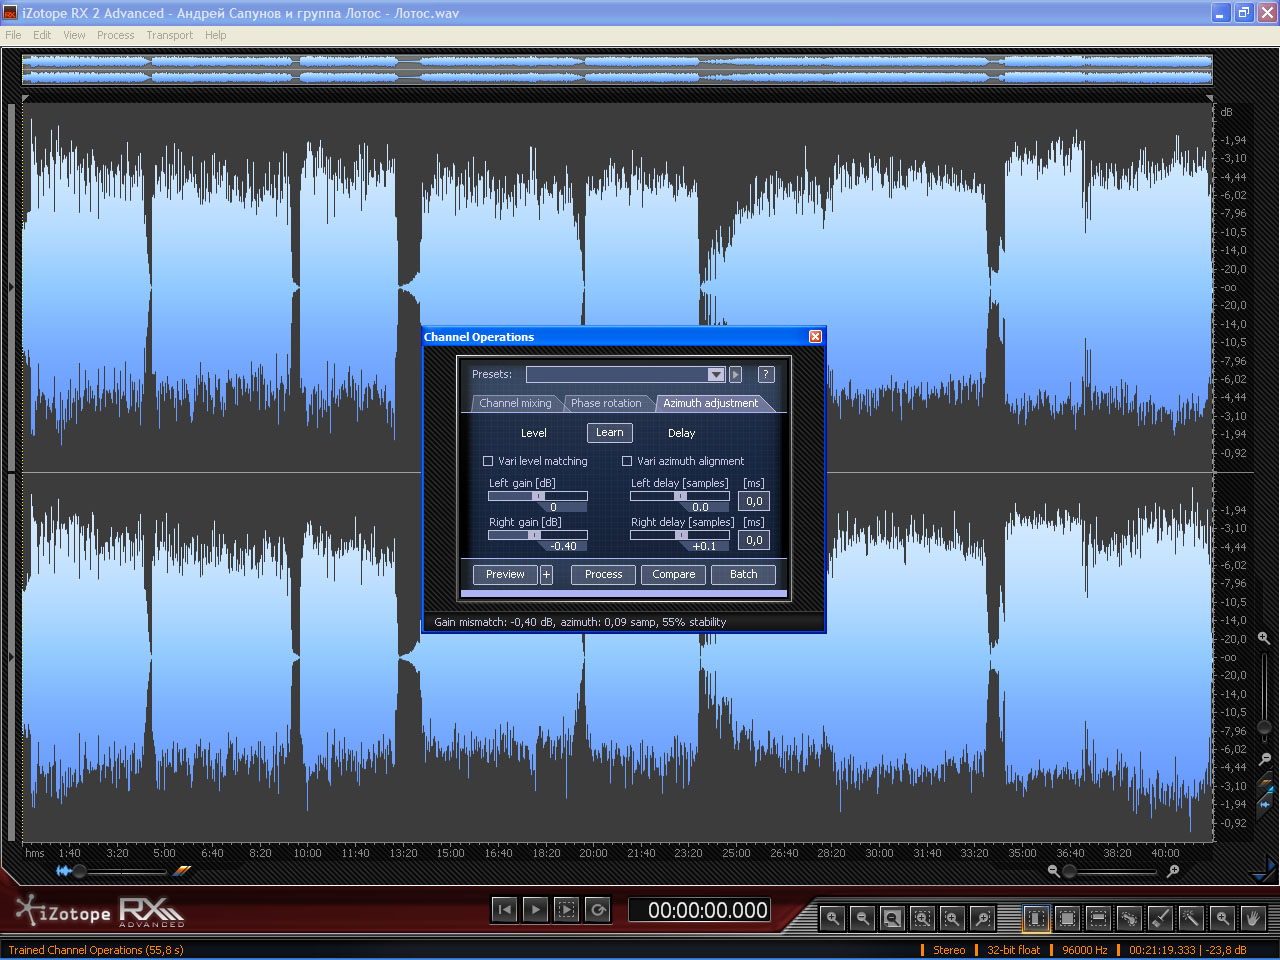
Task: Click the zoom in tool in bottom toolbar
Action: tap(832, 917)
